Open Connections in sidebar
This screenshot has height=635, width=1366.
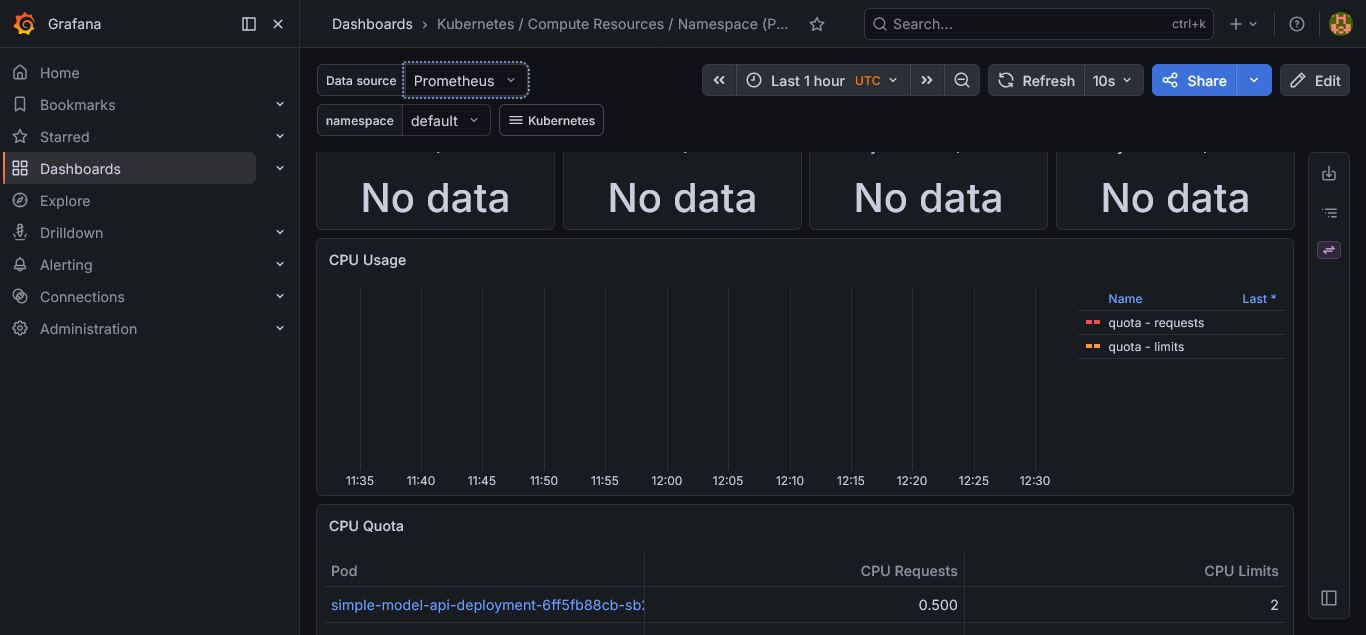(x=82, y=297)
